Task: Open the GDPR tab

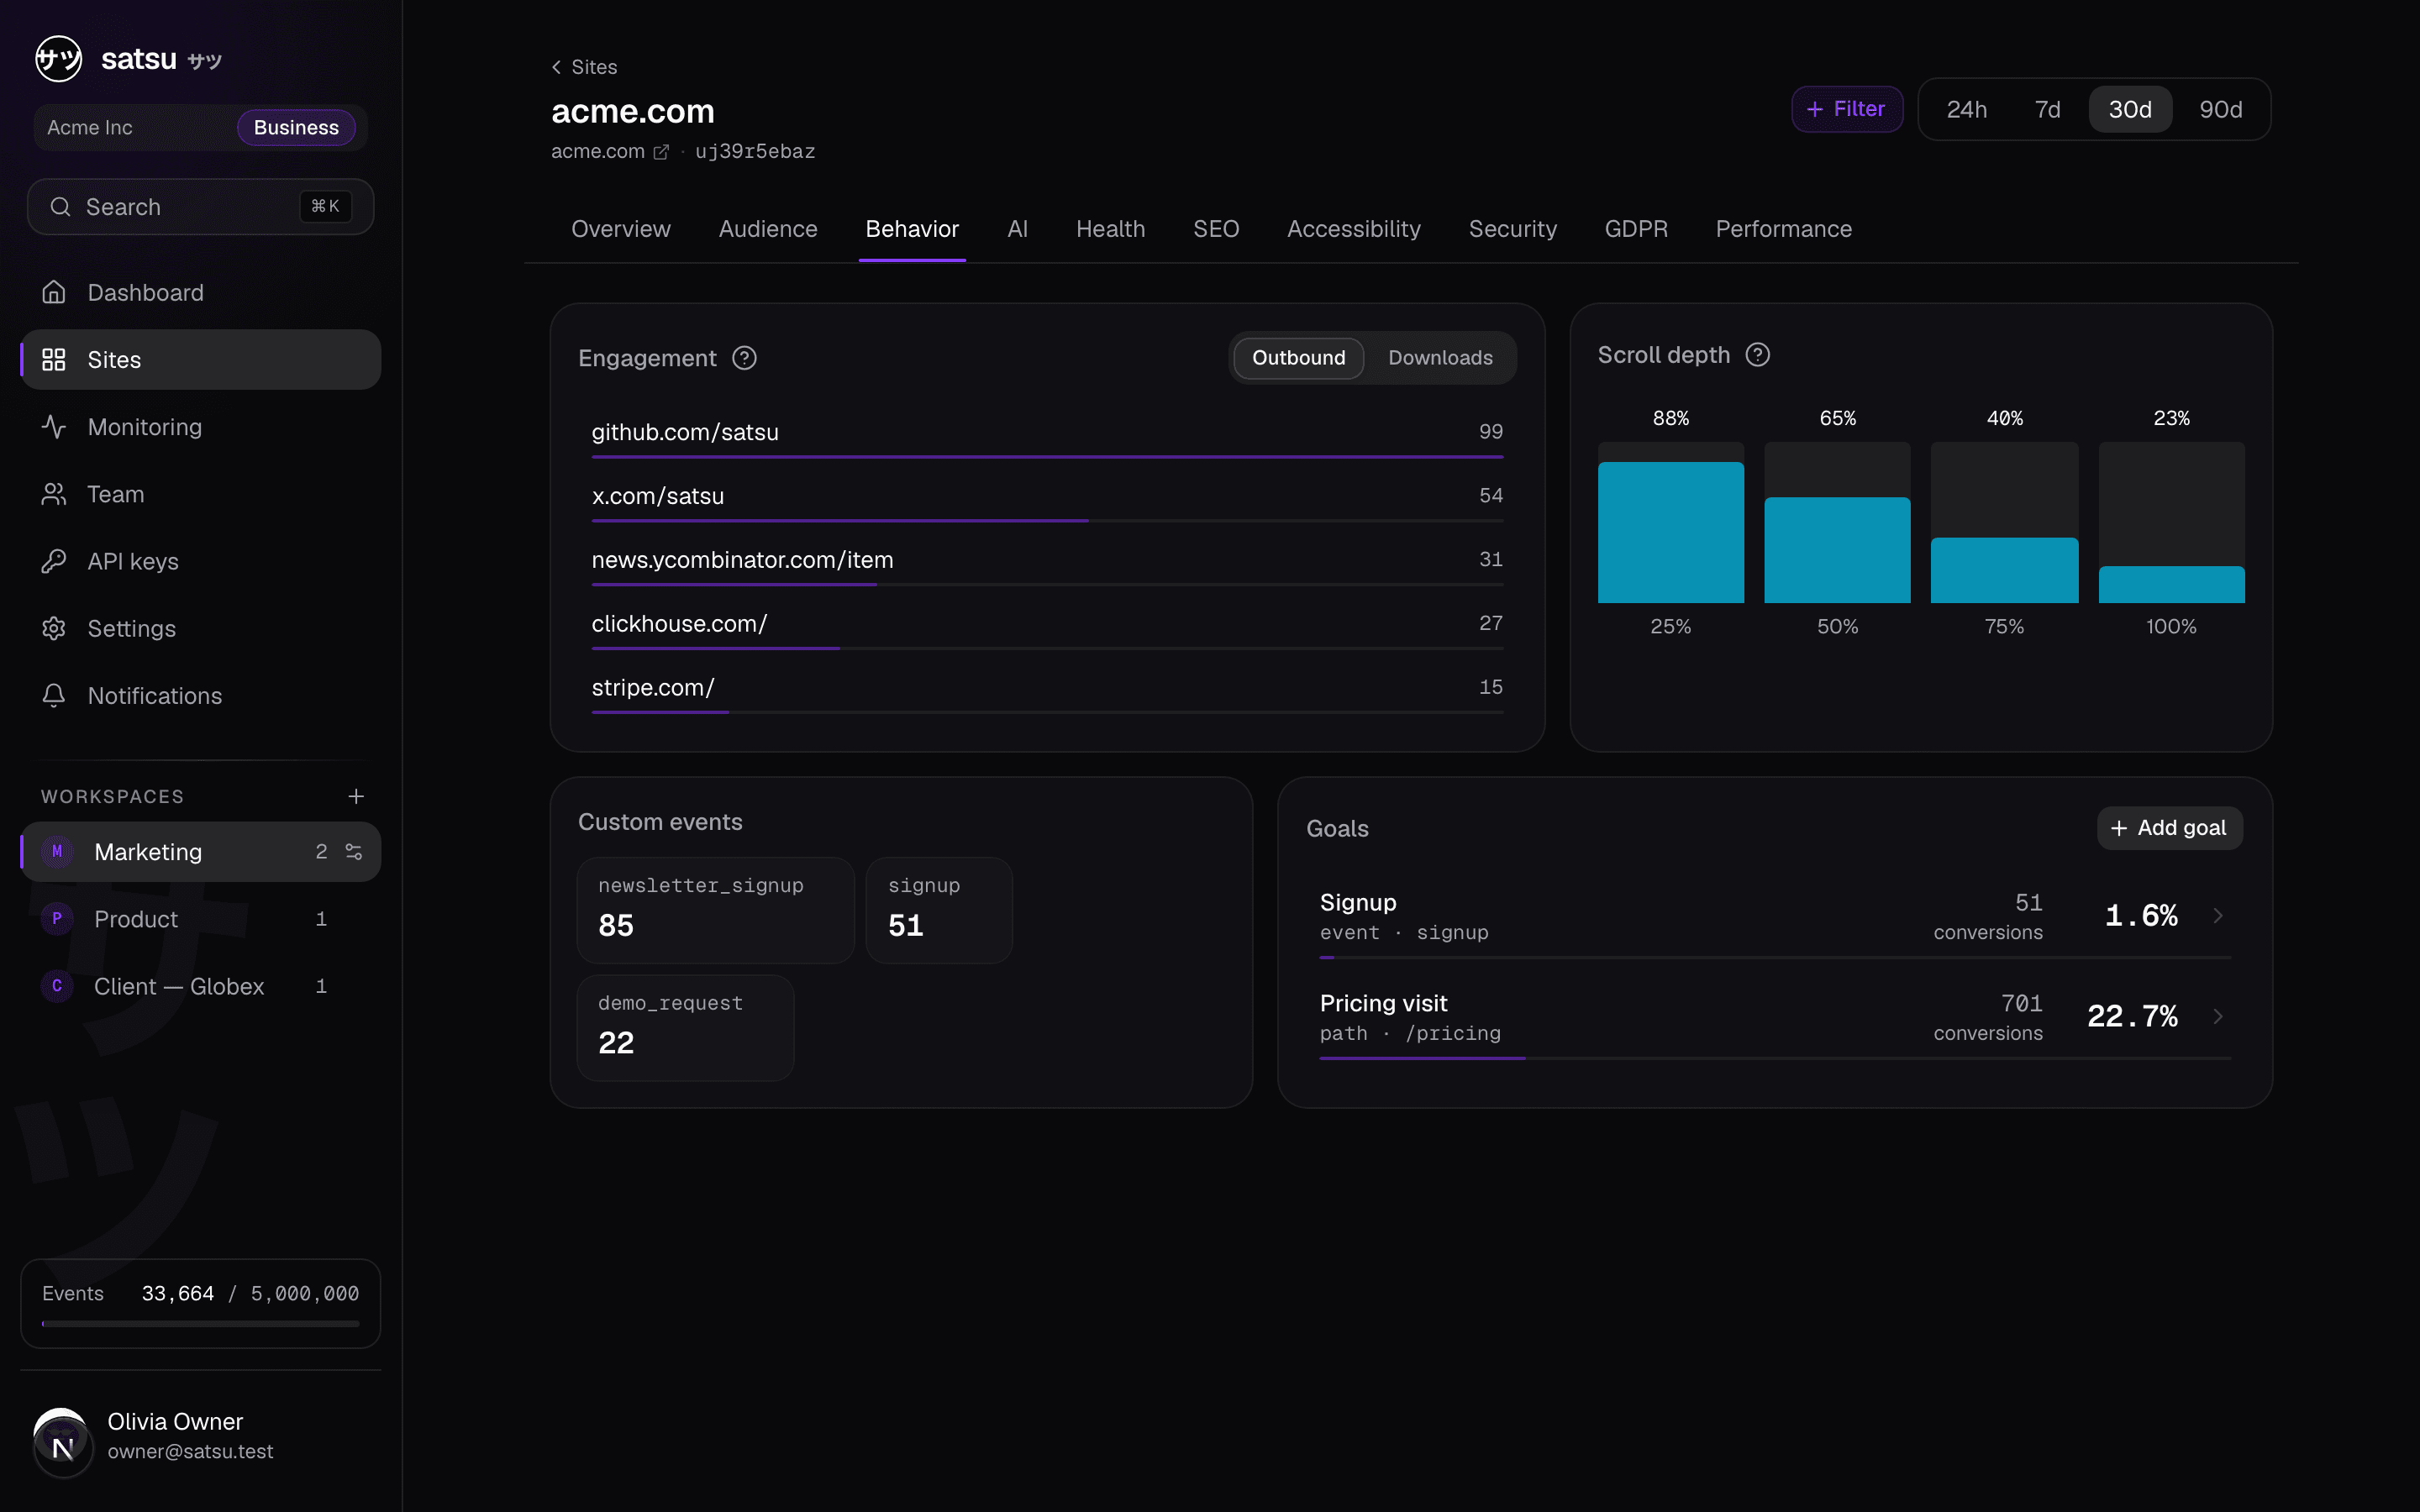Action: click(1636, 229)
